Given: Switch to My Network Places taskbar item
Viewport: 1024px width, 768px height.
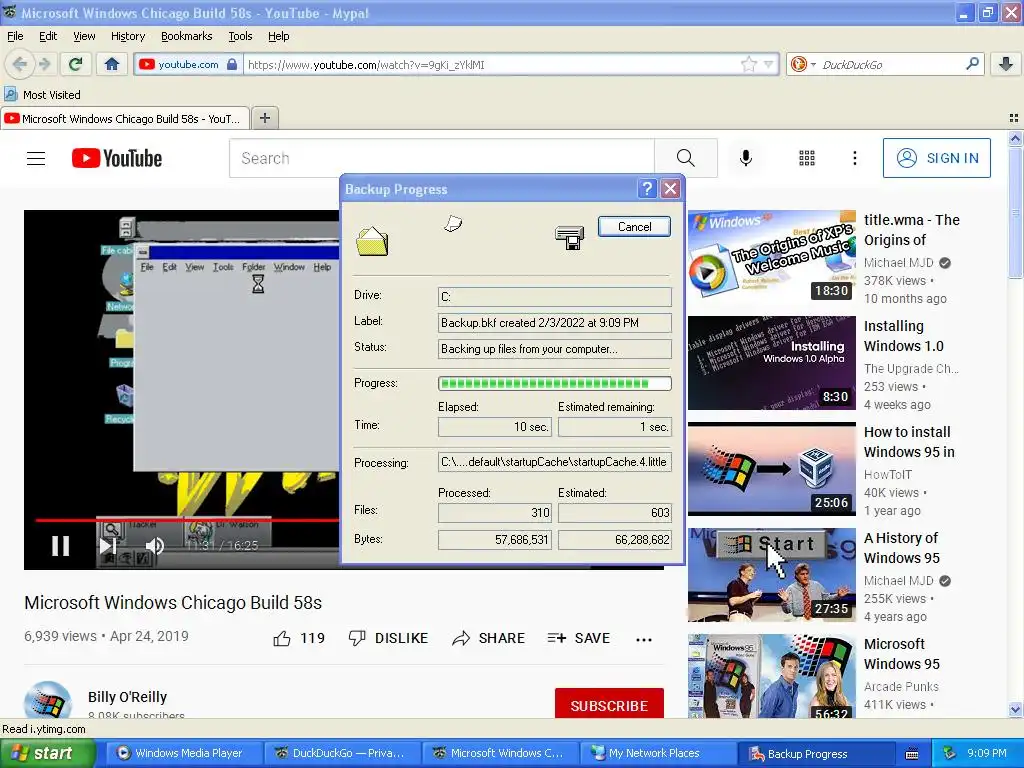Looking at the screenshot, I should tap(656, 753).
